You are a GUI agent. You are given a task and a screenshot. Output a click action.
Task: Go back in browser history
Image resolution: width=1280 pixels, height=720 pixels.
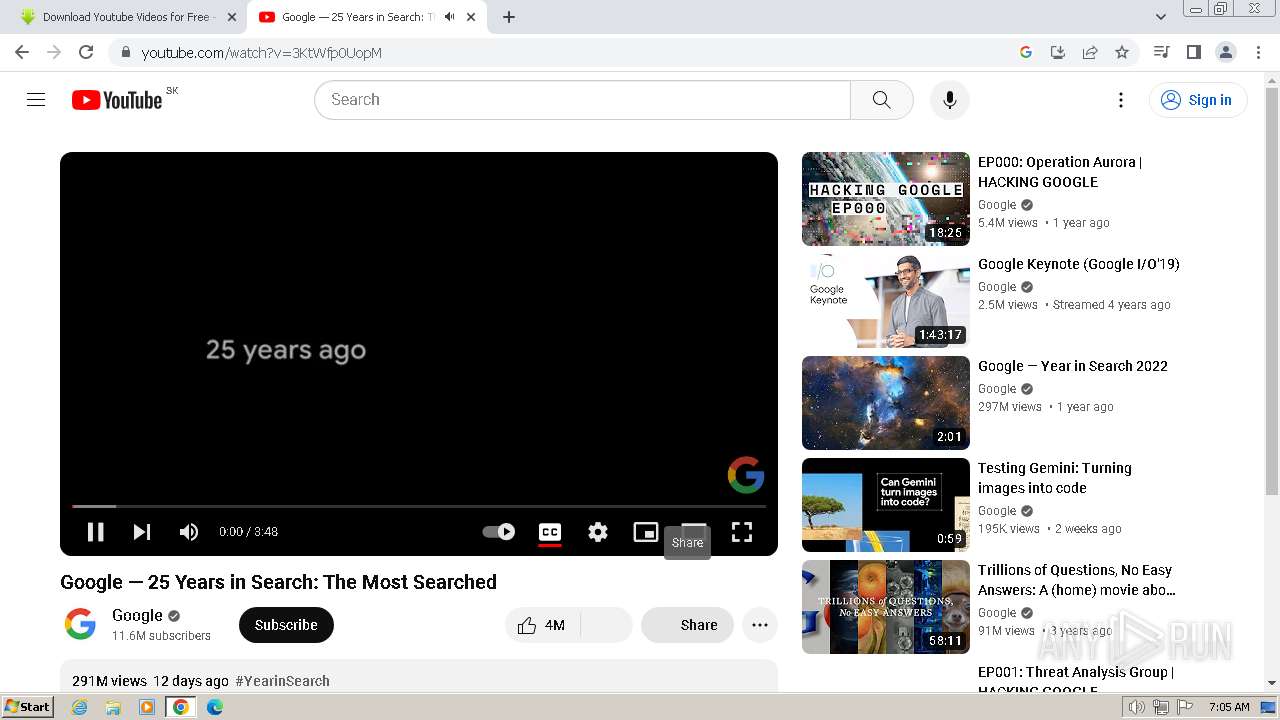22,52
